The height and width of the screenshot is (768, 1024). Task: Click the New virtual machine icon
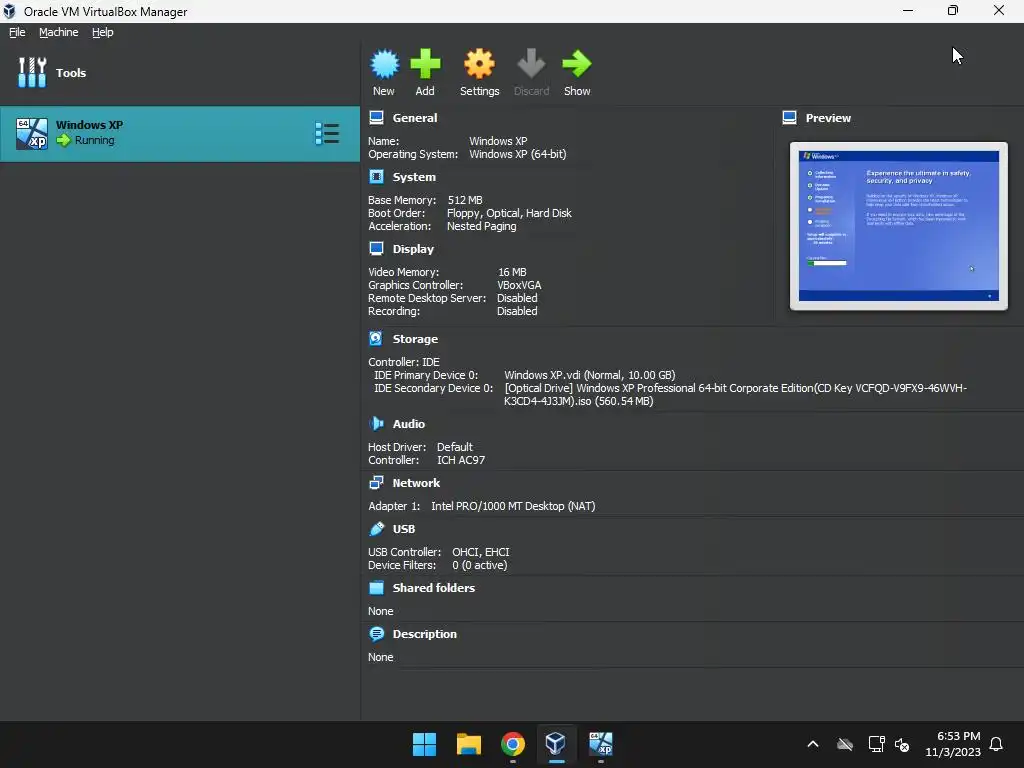pos(384,64)
